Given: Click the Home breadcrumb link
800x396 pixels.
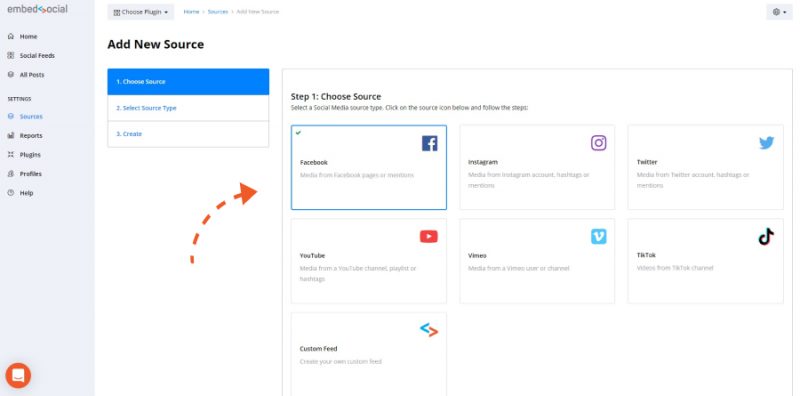Looking at the screenshot, I should pyautogui.click(x=191, y=12).
